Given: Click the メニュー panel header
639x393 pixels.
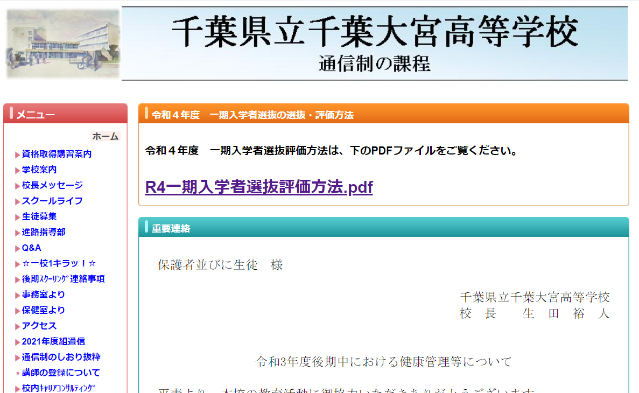Looking at the screenshot, I should 65,114.
